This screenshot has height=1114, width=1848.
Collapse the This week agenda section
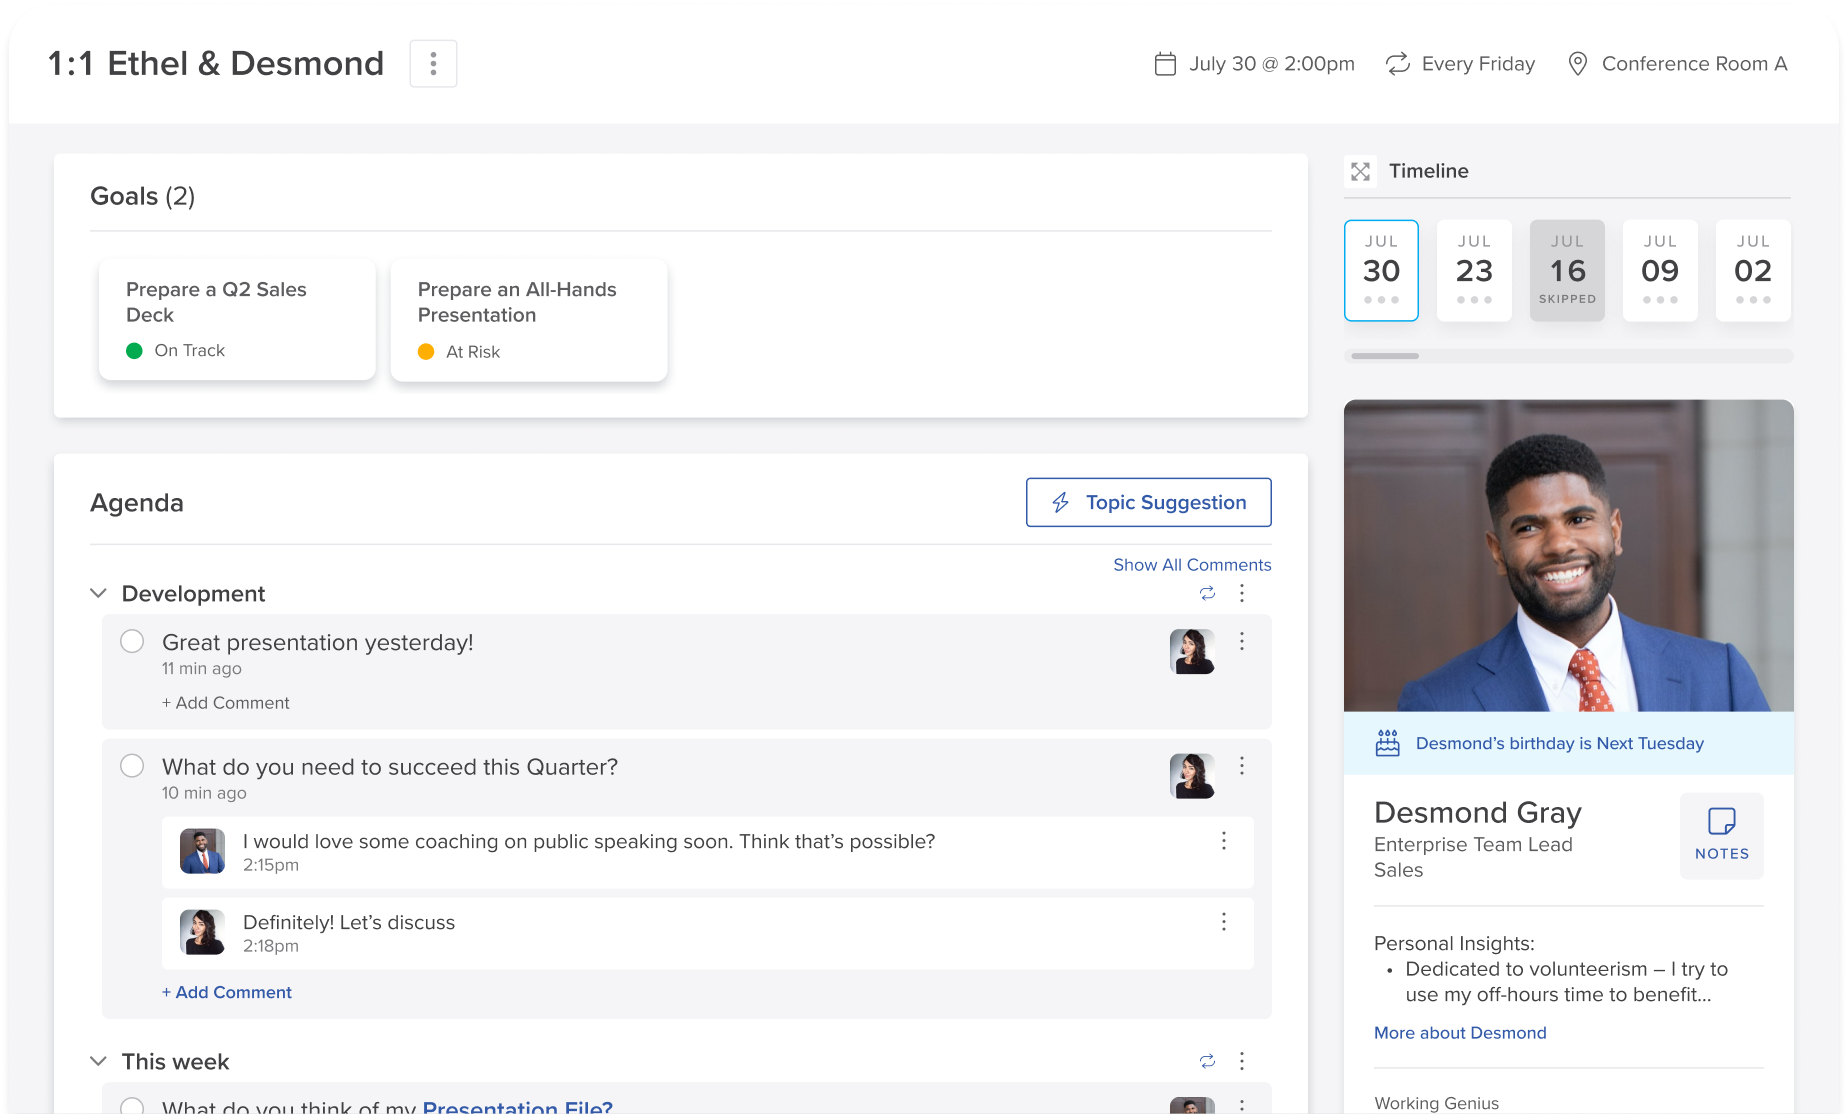tap(98, 1061)
